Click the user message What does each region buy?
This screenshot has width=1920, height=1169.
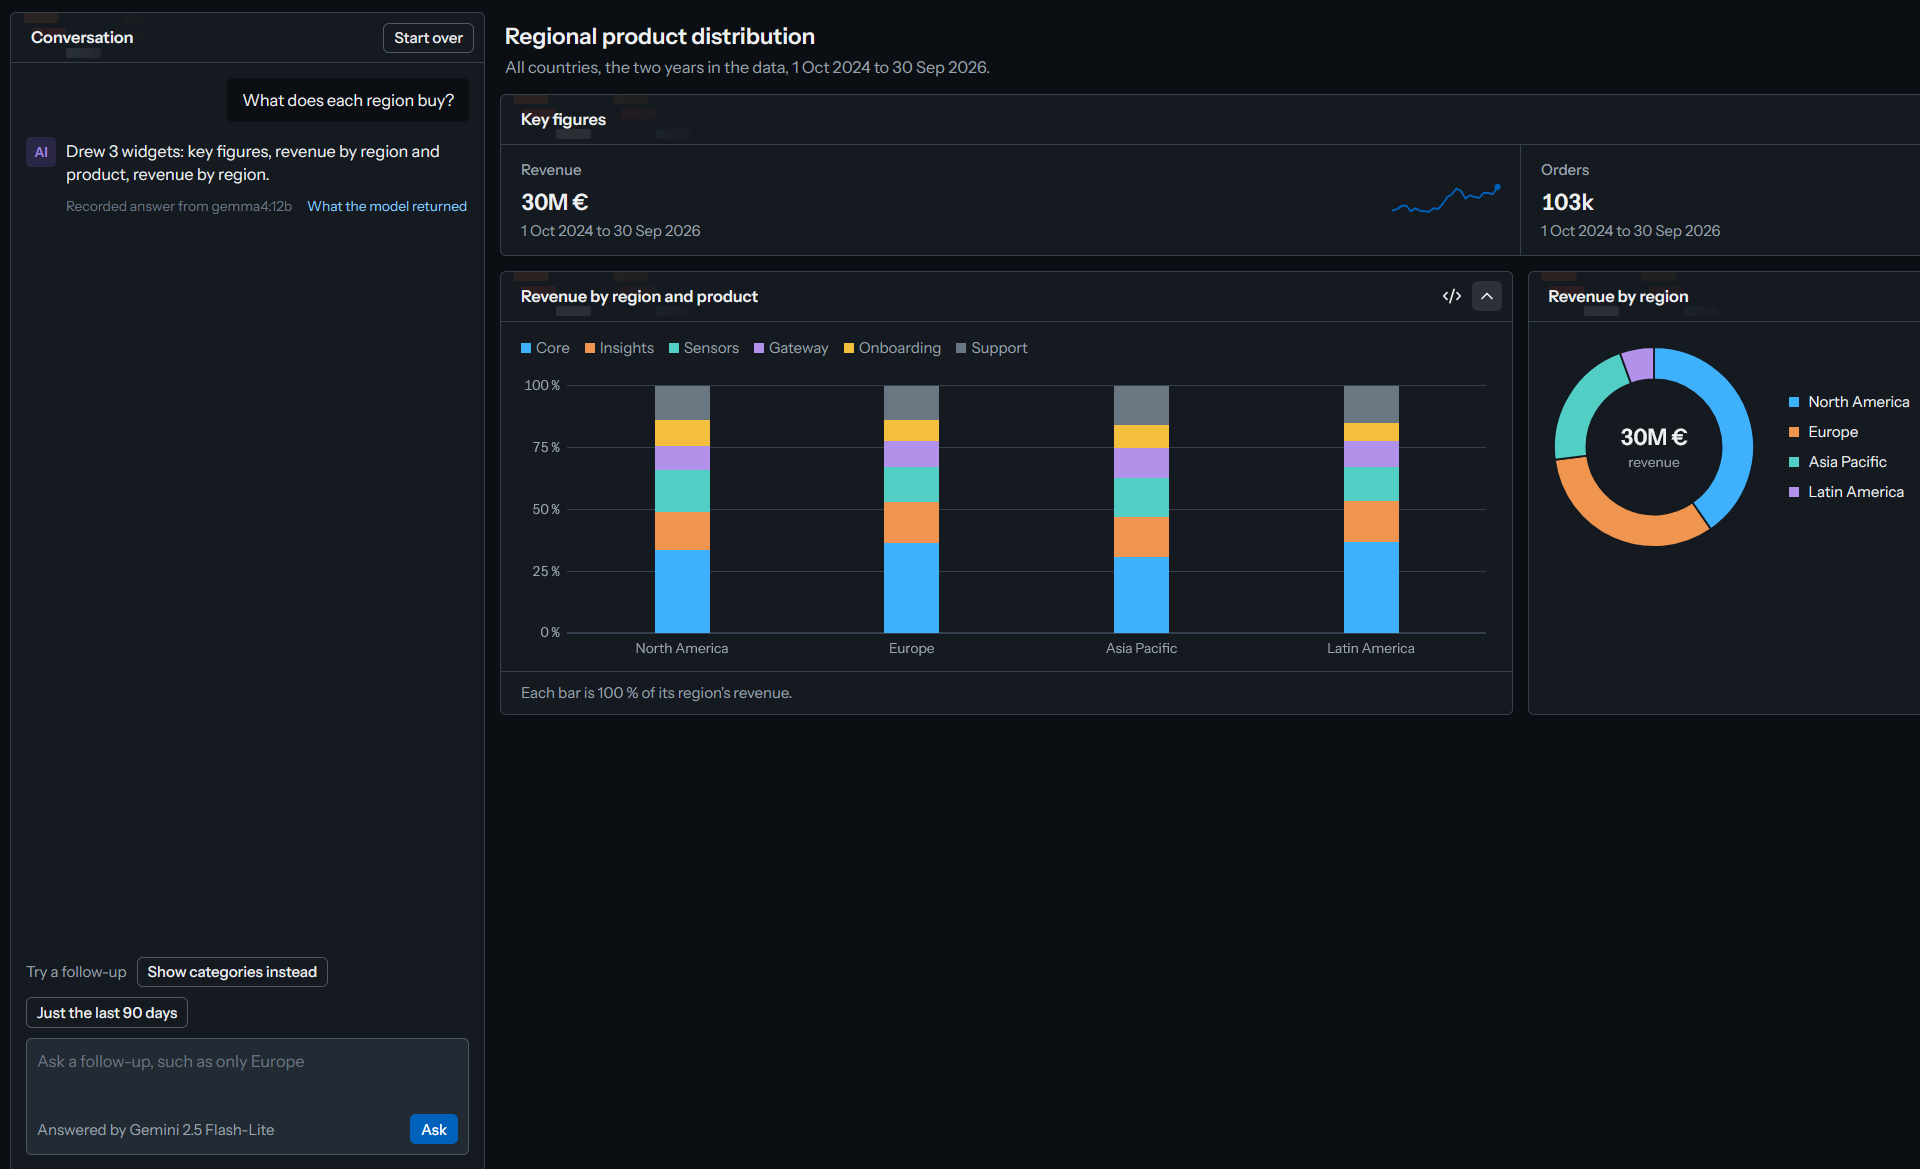tap(348, 100)
